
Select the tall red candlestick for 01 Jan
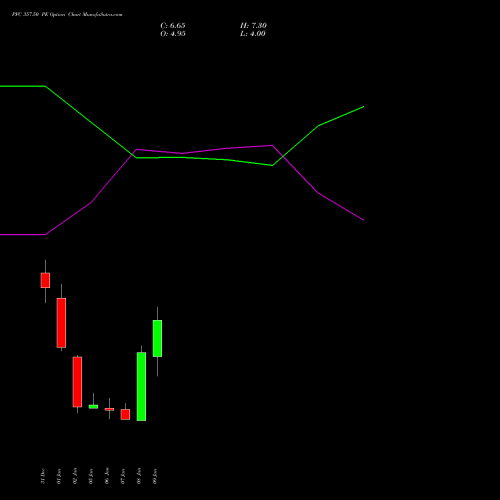pyautogui.click(x=61, y=323)
